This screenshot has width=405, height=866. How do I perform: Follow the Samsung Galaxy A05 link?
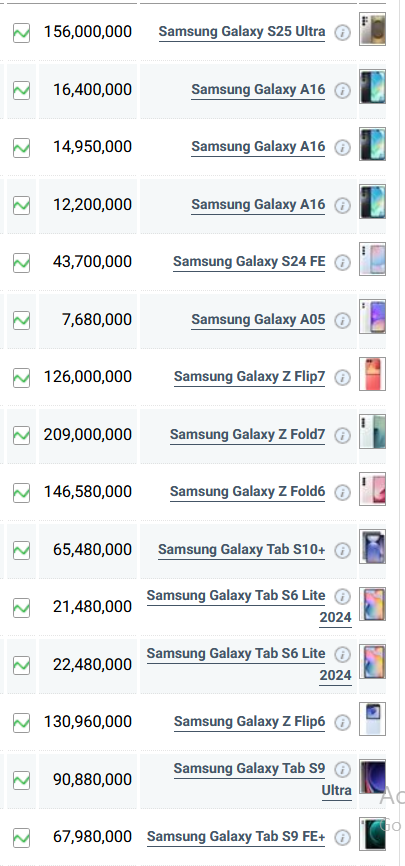point(258,320)
